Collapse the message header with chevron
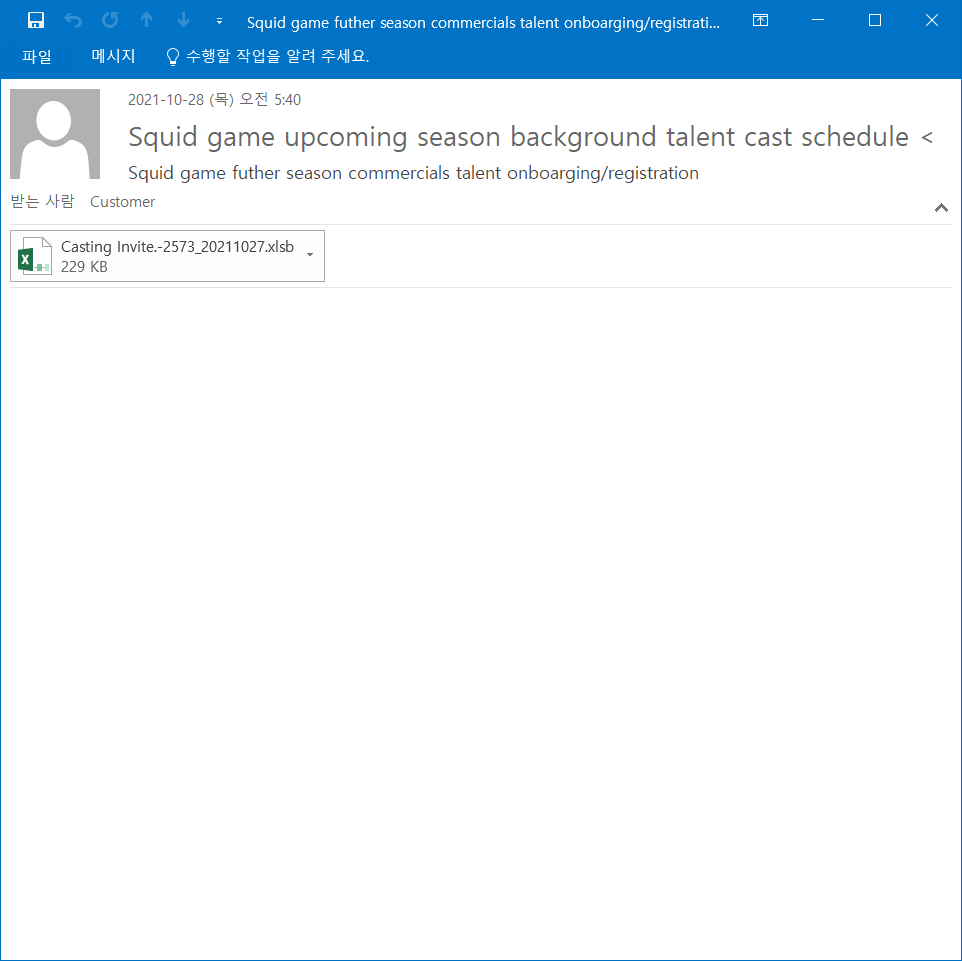The width and height of the screenshot is (962, 961). [941, 208]
